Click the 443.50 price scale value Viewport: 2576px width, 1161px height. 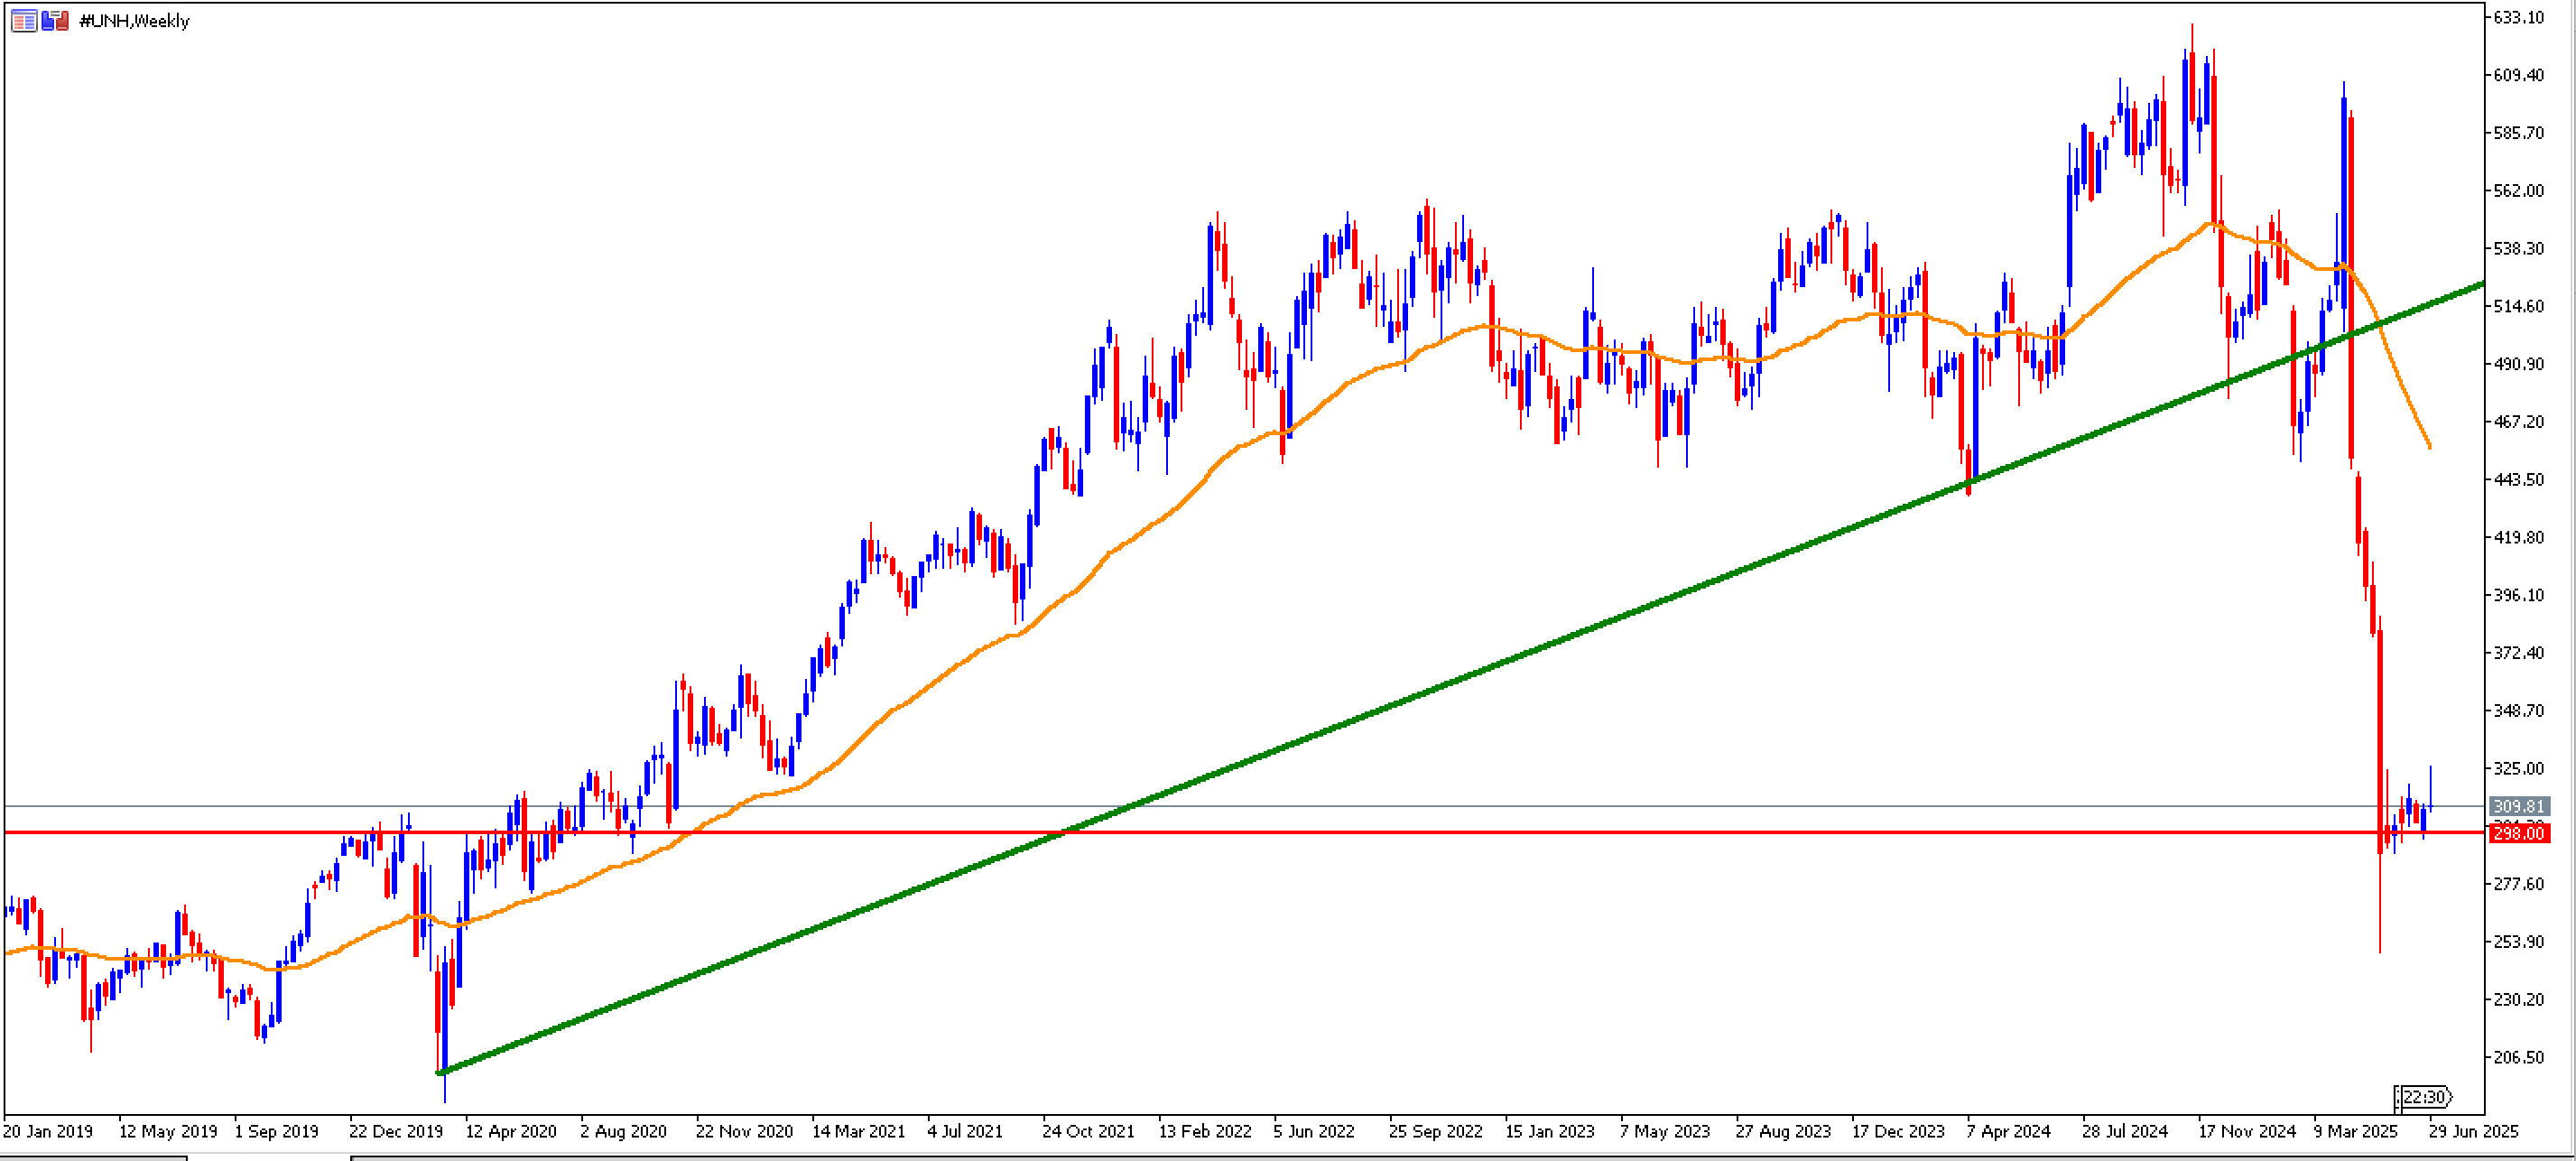(2518, 479)
